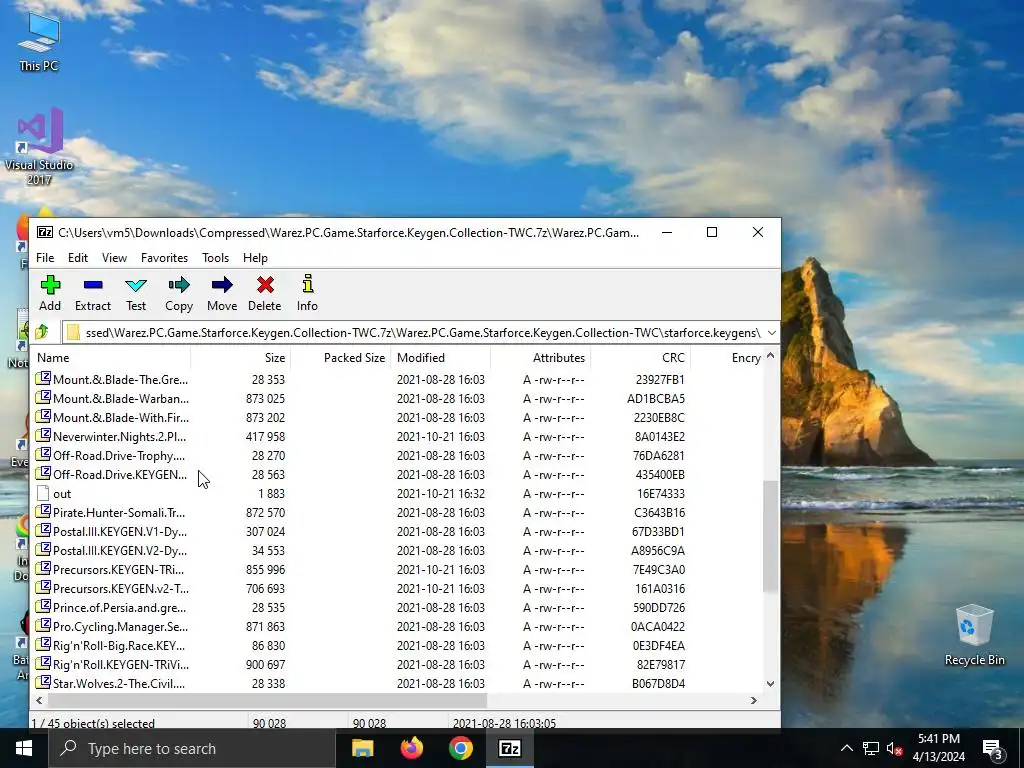Open Visual Studio 2017 desktop shortcut
This screenshot has width=1024, height=768.
(39, 147)
